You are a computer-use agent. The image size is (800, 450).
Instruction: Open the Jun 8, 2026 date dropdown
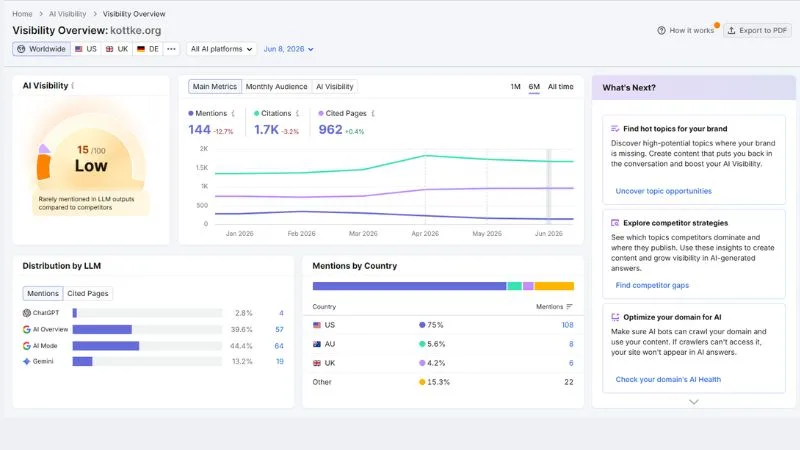(x=288, y=49)
